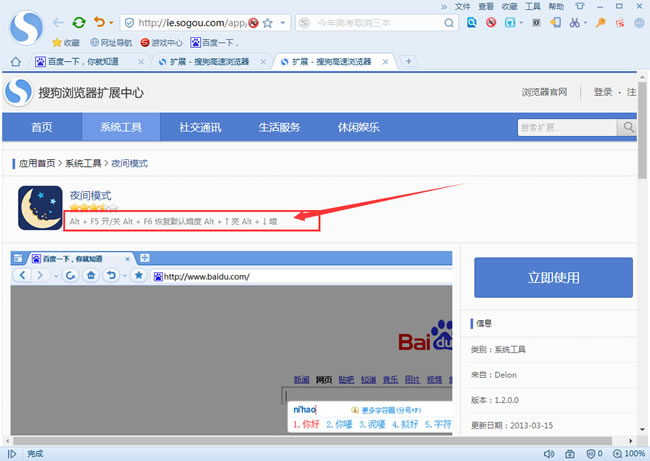650x461 pixels.
Task: Click the magnifier in the browser search box
Action: [449, 23]
